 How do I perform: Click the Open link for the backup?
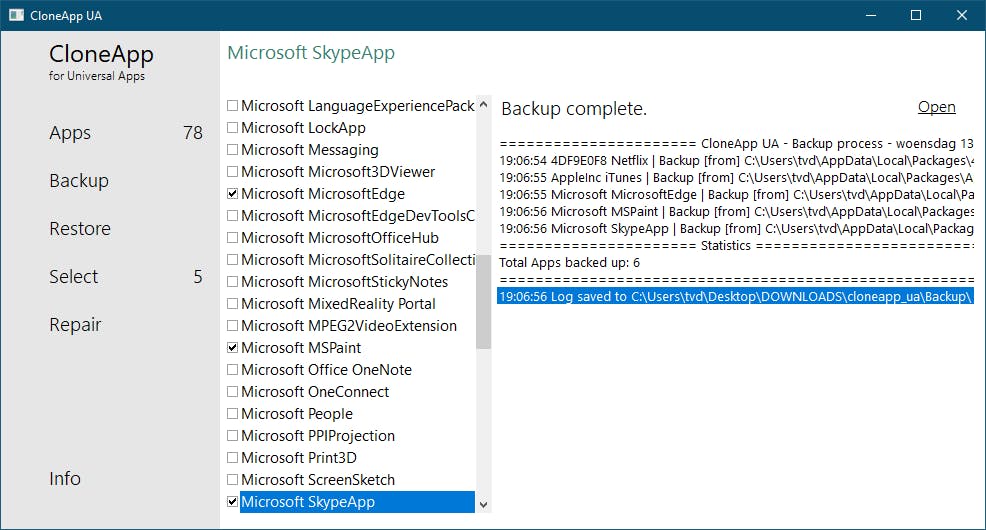pyautogui.click(x=936, y=107)
